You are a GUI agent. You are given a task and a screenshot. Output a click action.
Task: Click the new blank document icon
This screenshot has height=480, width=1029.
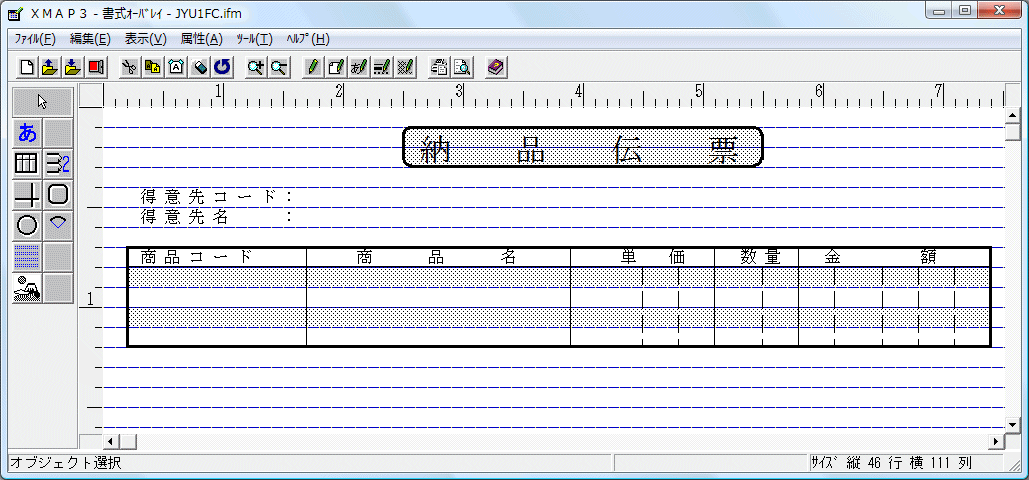tap(27, 66)
